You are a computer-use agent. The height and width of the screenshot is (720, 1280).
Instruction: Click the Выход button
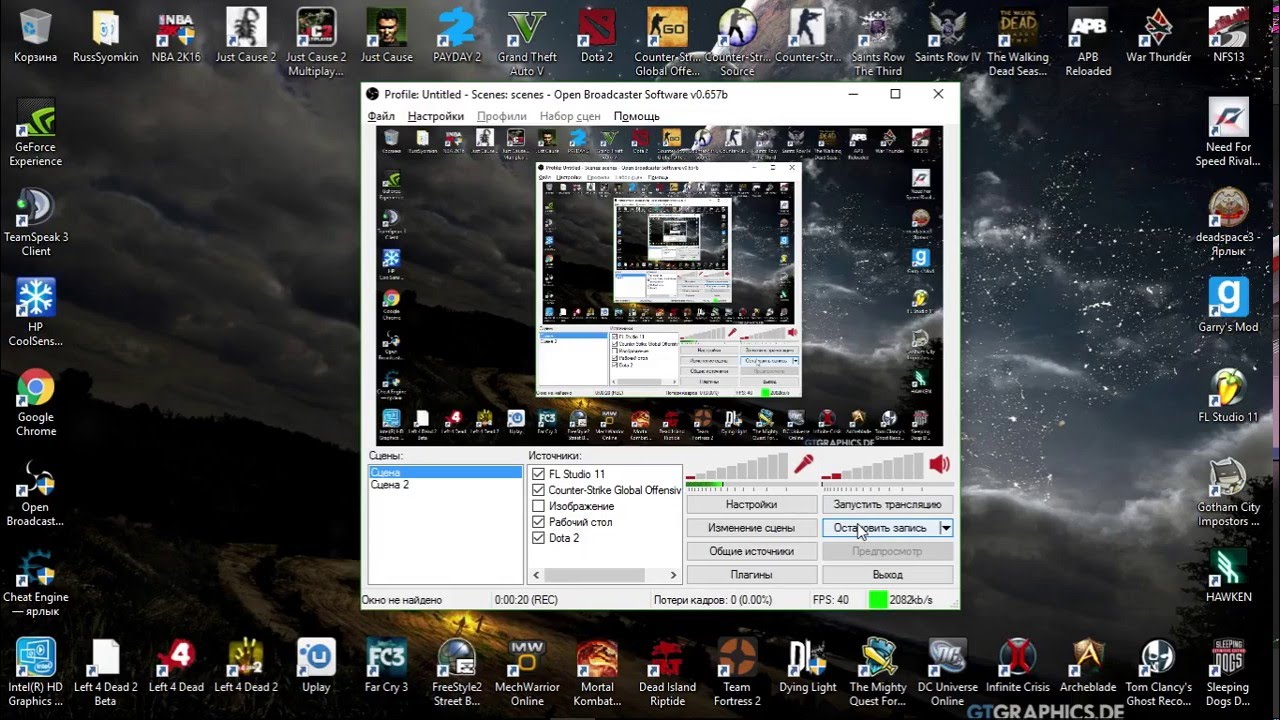[887, 574]
